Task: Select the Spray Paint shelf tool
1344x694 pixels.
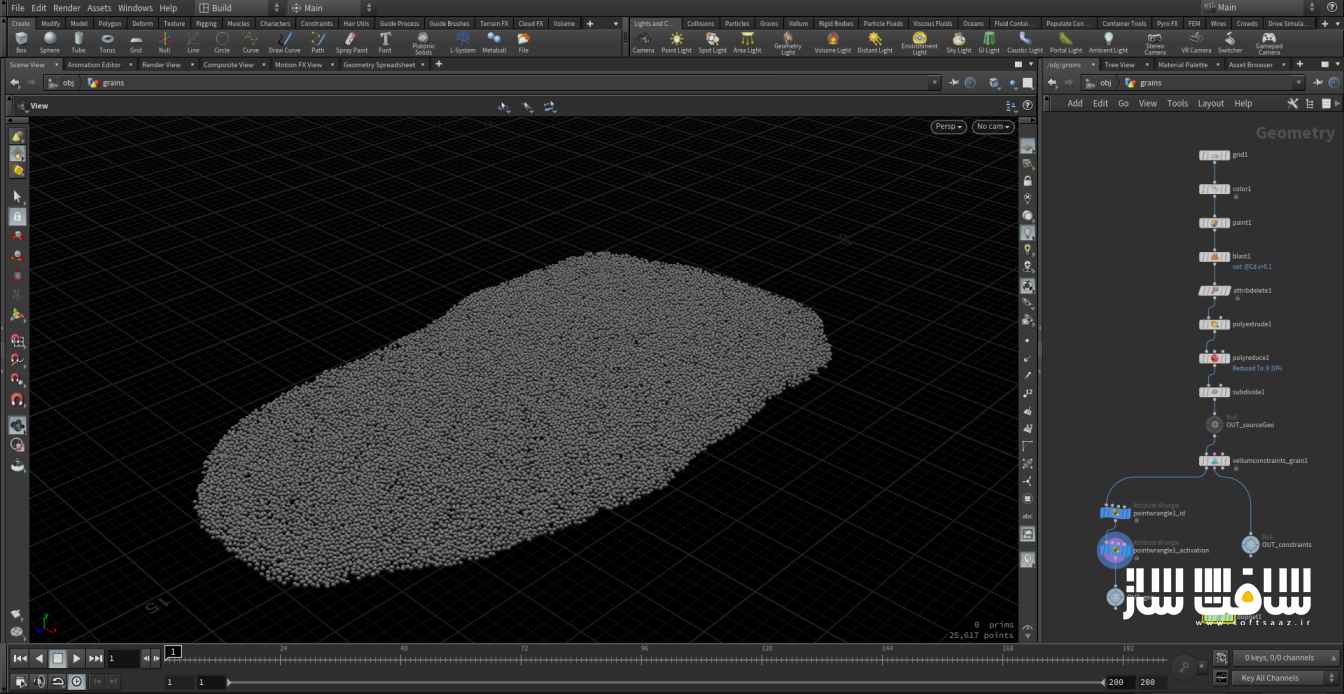Action: pos(351,42)
